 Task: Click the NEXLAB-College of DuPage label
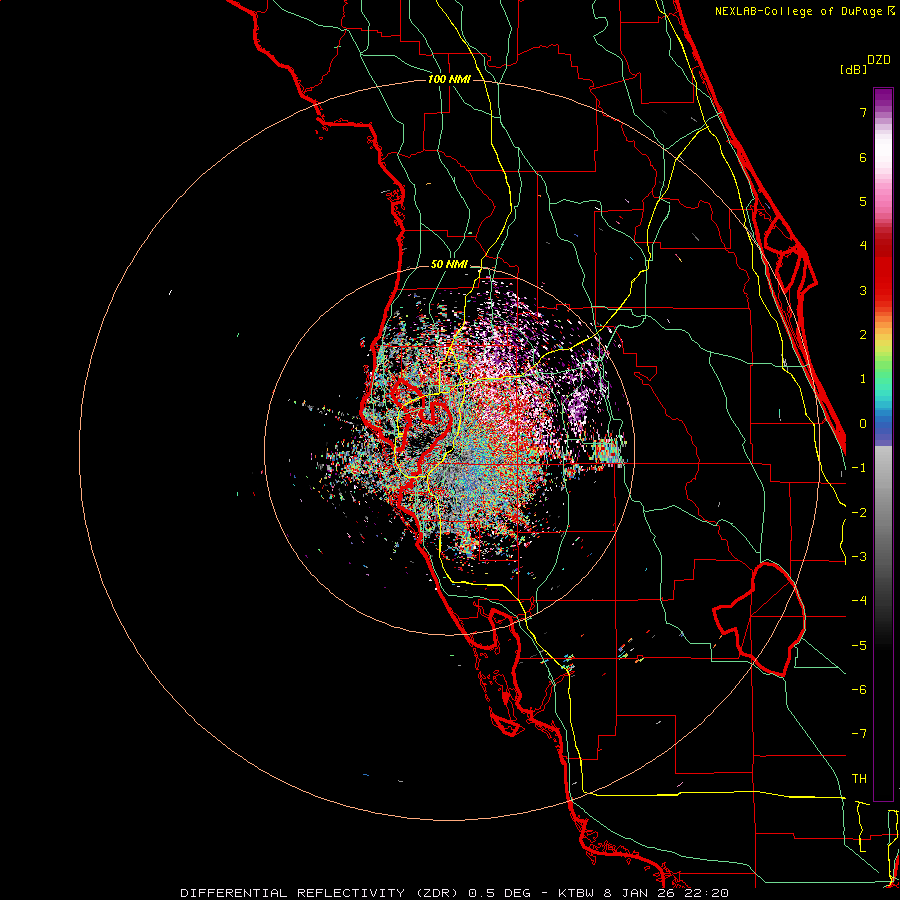coord(804,11)
